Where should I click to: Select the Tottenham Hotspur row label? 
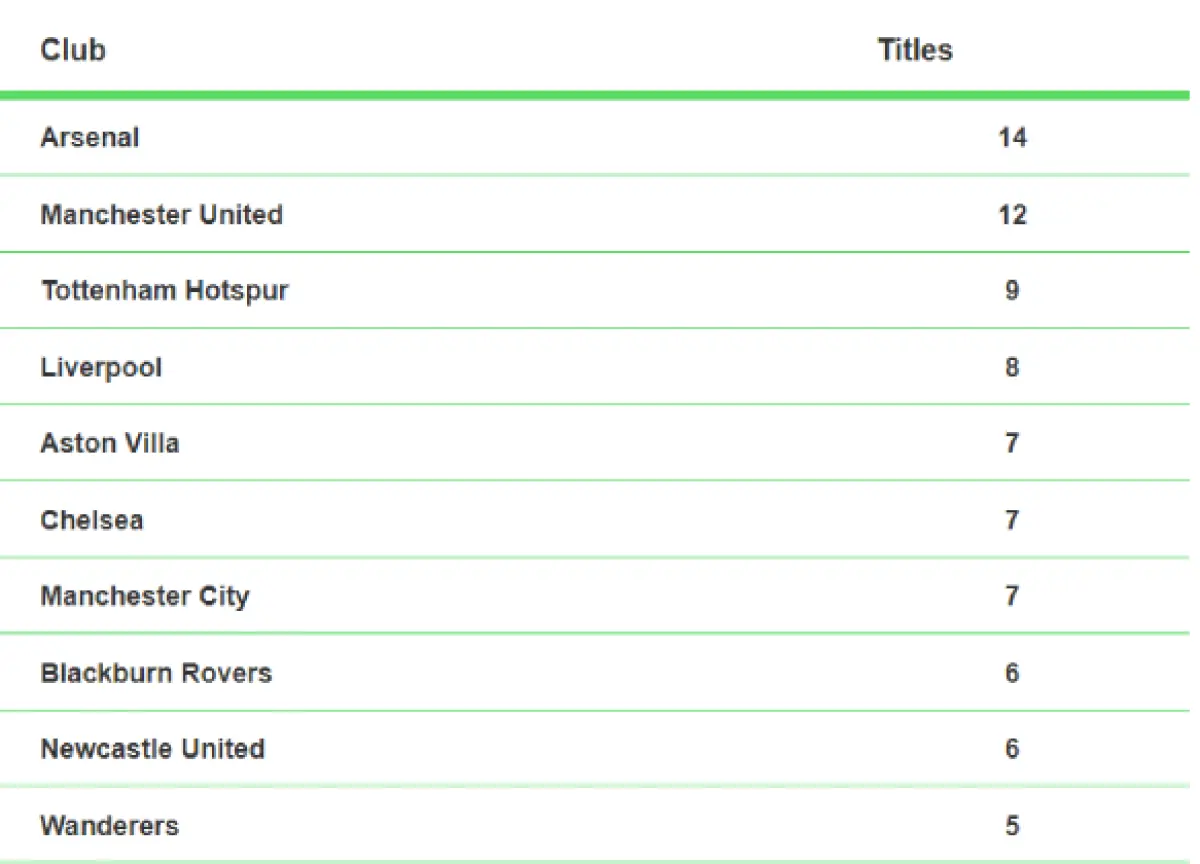[x=165, y=291]
